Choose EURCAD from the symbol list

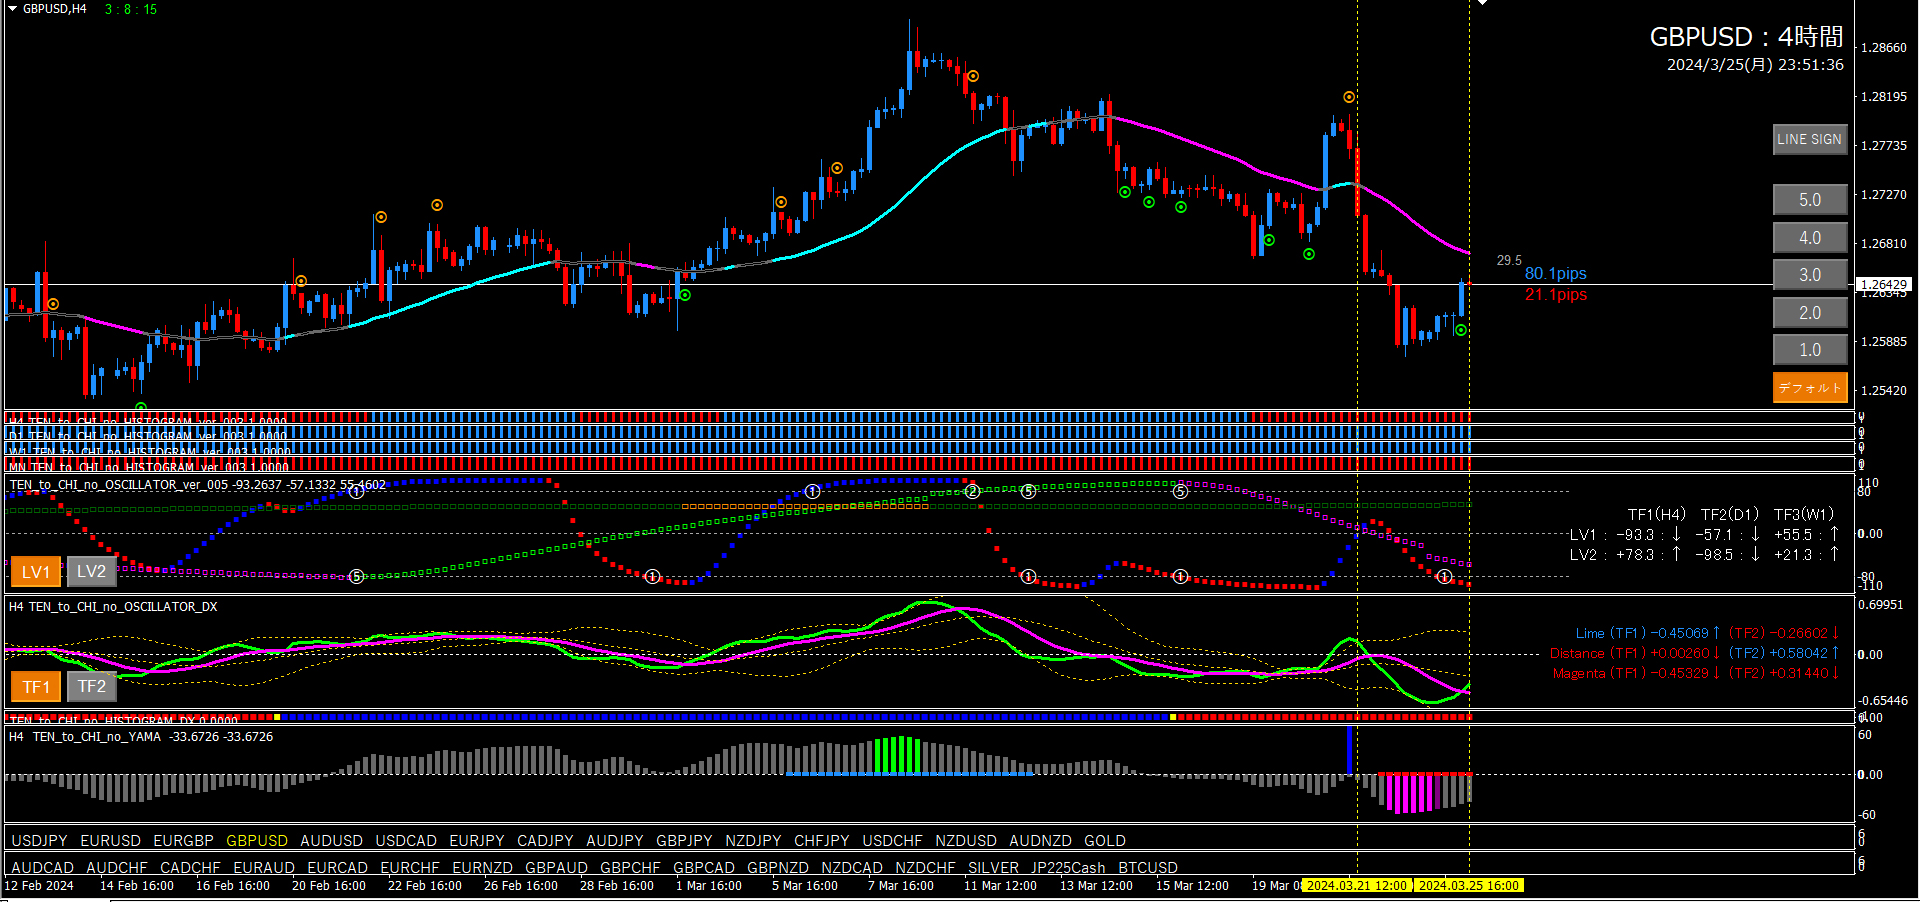pos(337,868)
